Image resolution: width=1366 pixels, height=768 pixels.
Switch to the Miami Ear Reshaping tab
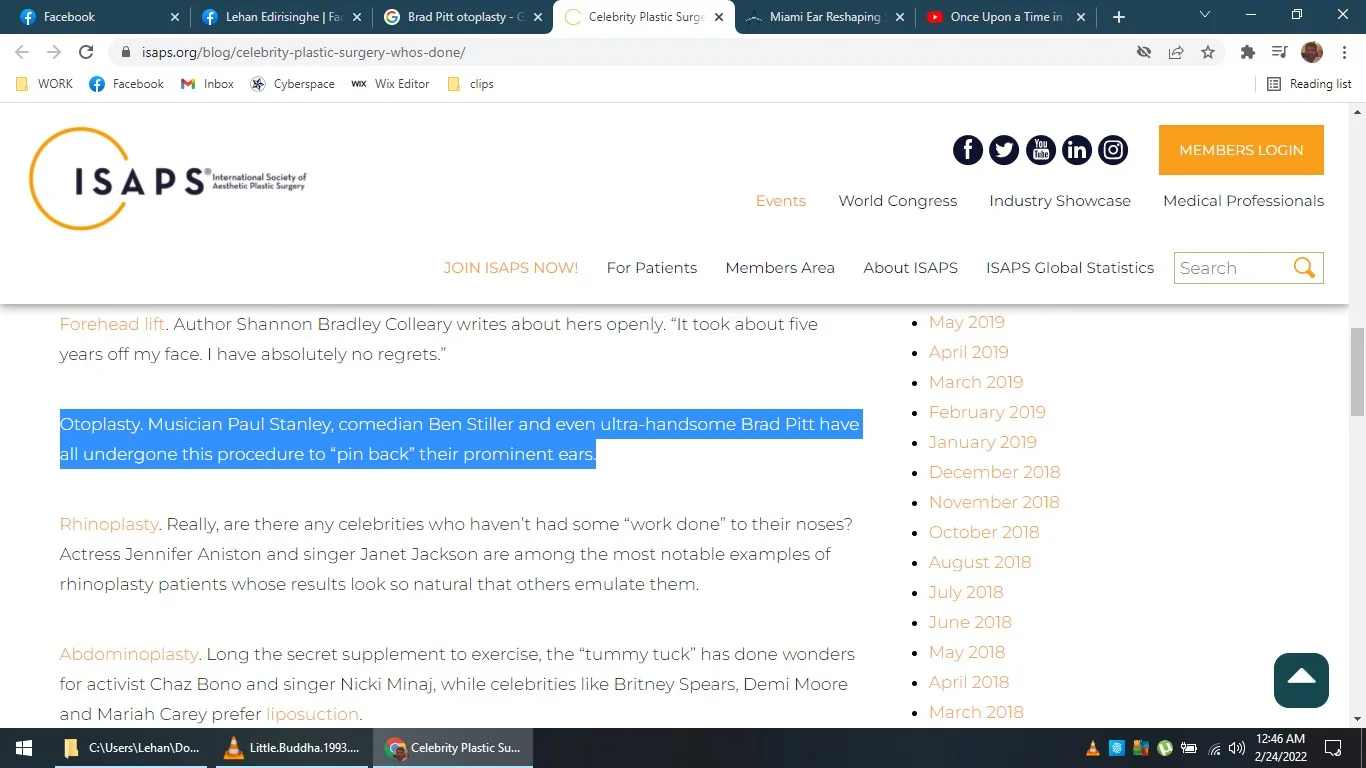coord(825,17)
